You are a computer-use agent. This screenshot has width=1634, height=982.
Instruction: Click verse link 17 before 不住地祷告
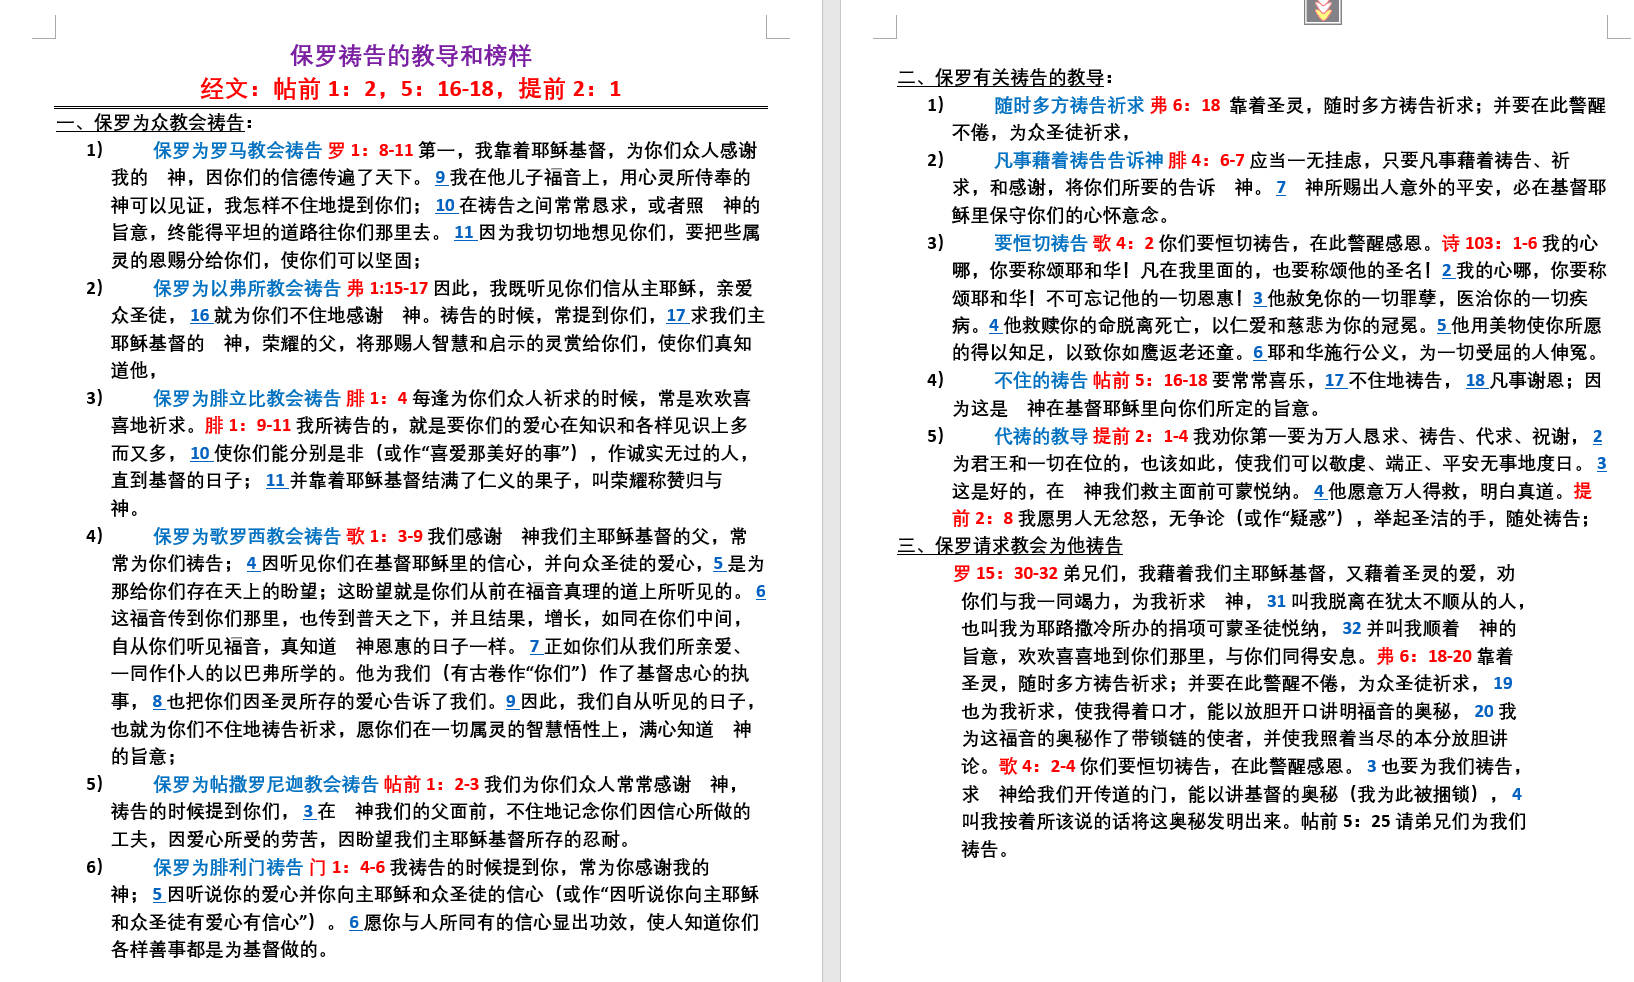(x=1334, y=381)
